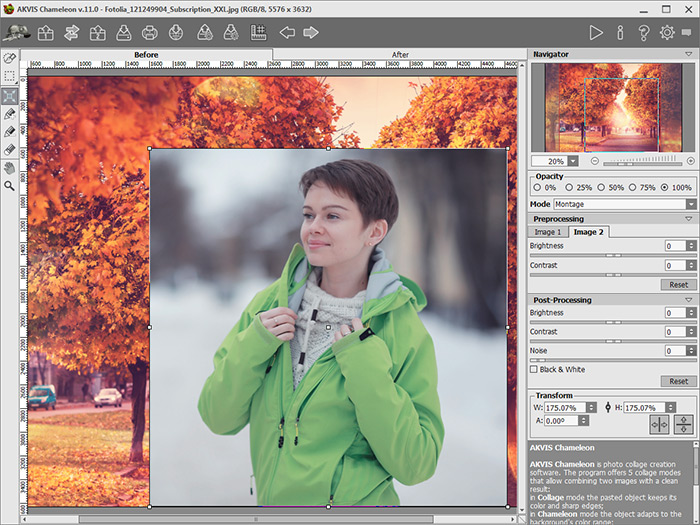Zoom out with the minus button in Navigator
Image resolution: width=700 pixels, height=525 pixels.
[595, 161]
